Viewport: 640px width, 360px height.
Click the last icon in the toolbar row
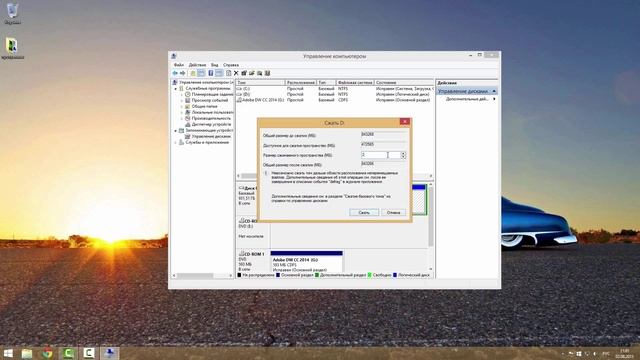click(267, 73)
